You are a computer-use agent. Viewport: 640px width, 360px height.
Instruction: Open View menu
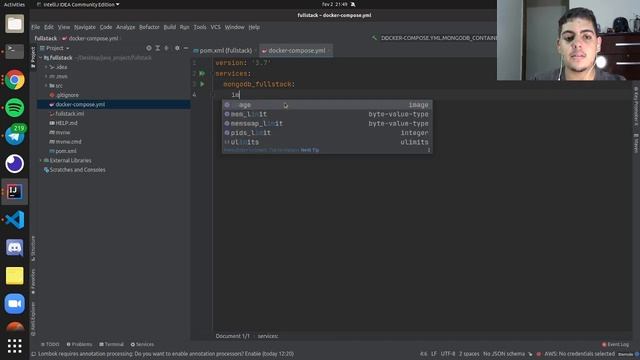[x=64, y=27]
